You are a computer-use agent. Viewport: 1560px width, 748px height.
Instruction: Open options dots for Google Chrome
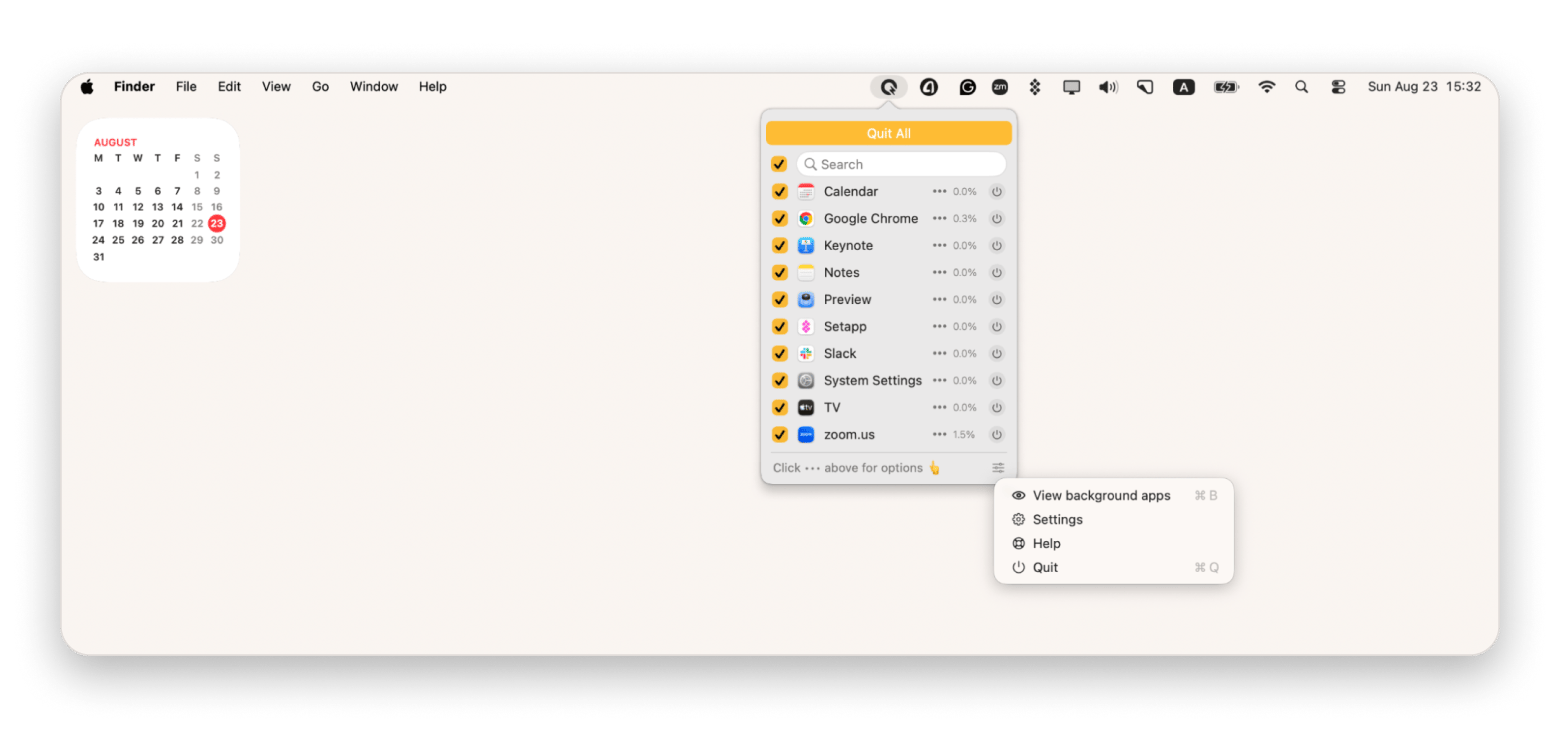point(939,219)
